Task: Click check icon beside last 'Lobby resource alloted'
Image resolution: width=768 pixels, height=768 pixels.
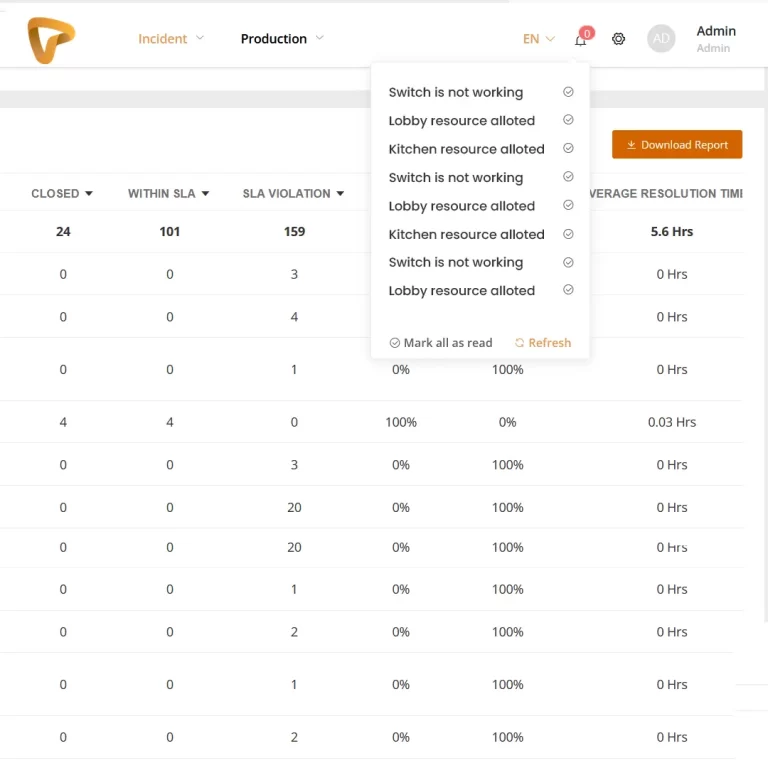Action: (568, 290)
